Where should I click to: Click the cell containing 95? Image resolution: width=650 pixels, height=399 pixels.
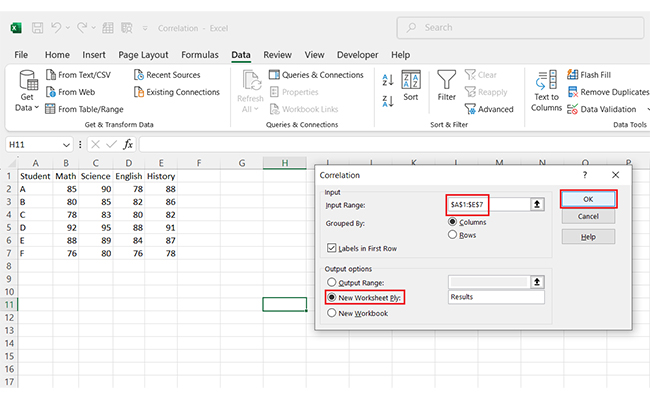point(95,227)
